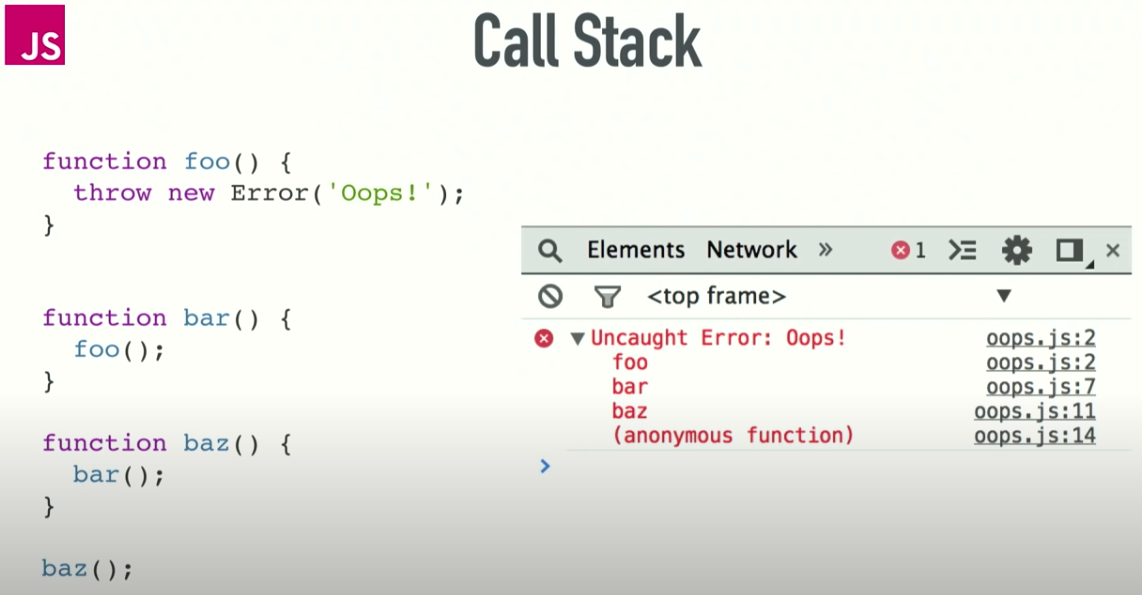Screen dimensions: 1142x595
Task: Clear the console with the ban icon
Action: [x=550, y=296]
